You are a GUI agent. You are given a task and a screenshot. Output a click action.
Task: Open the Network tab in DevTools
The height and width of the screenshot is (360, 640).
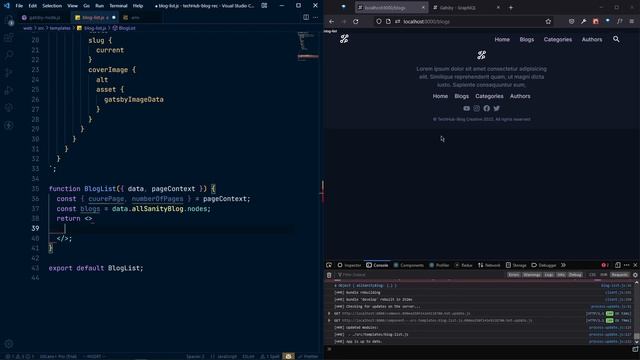click(x=489, y=265)
